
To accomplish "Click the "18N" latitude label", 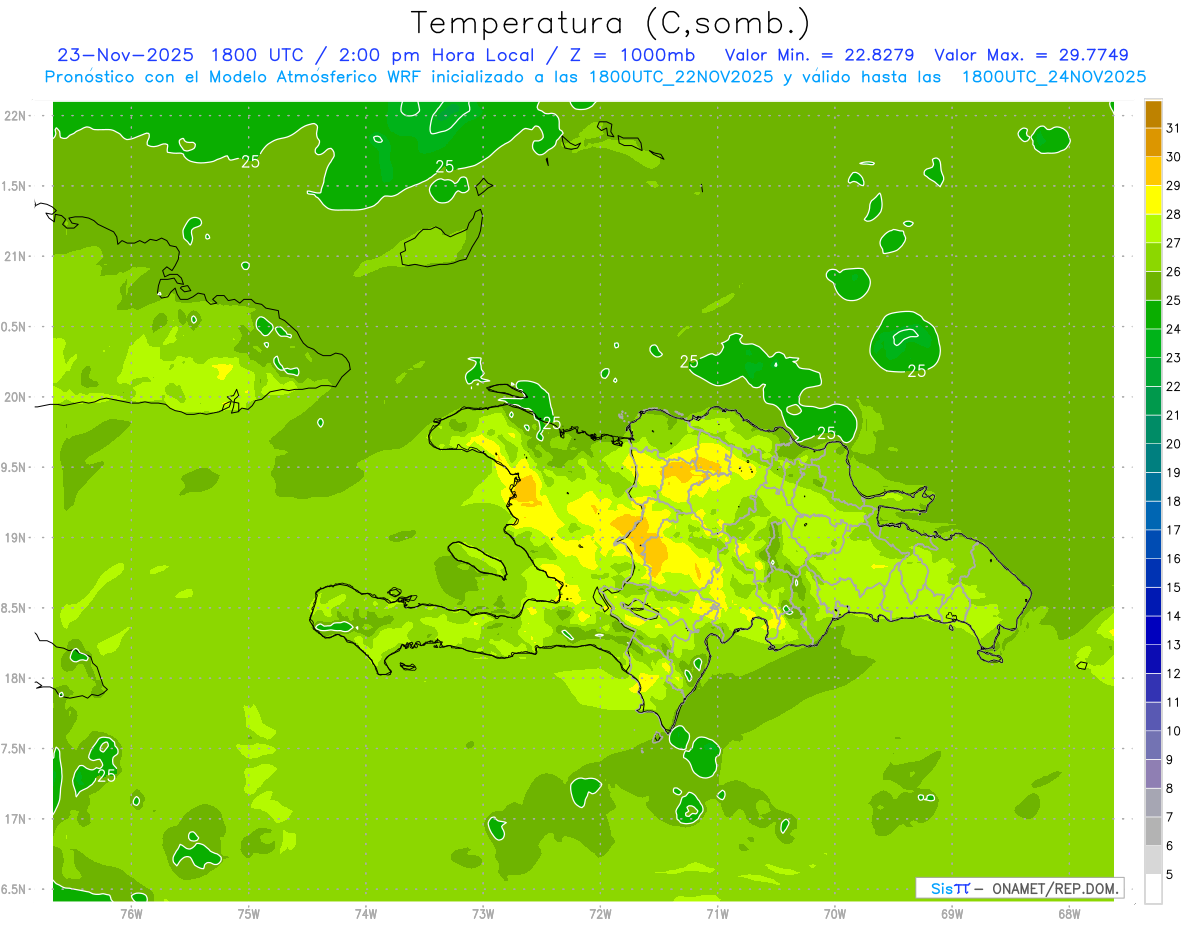I will point(16,678).
